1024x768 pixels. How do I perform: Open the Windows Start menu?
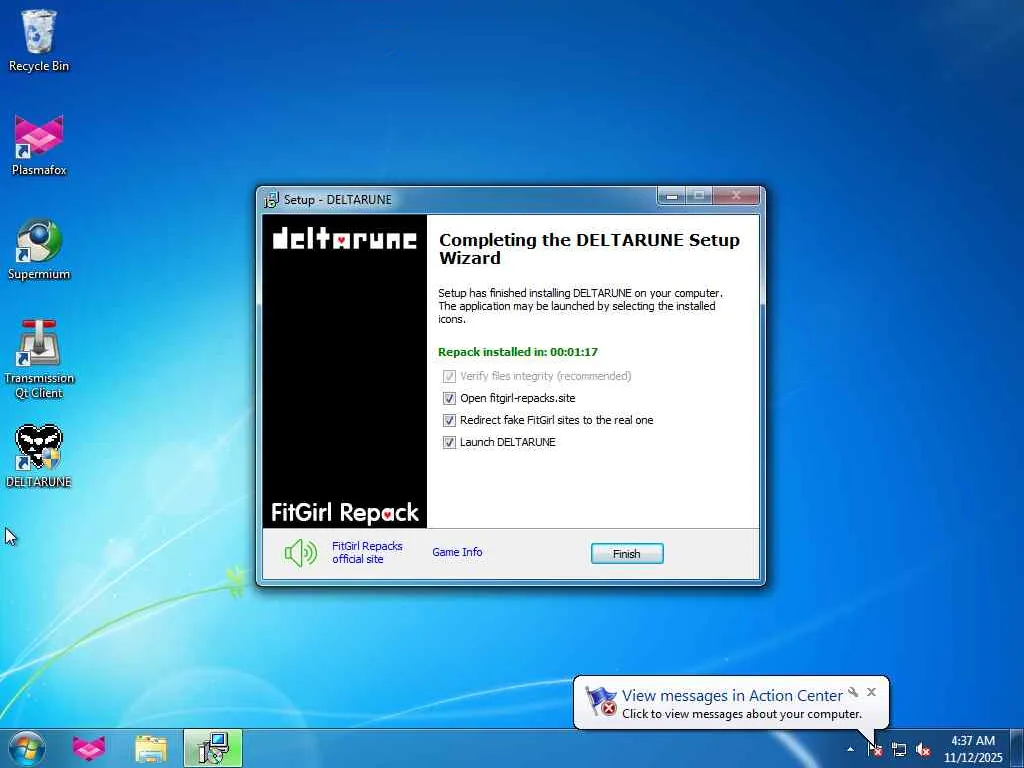pyautogui.click(x=27, y=749)
